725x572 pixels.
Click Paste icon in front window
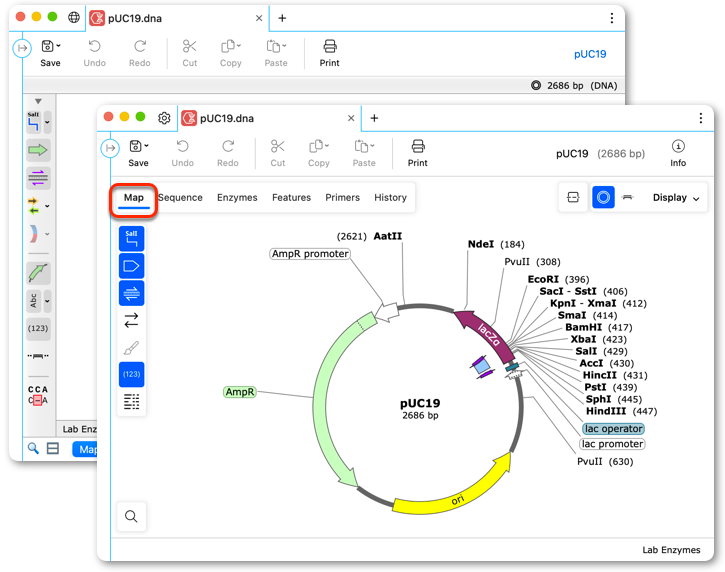(361, 147)
